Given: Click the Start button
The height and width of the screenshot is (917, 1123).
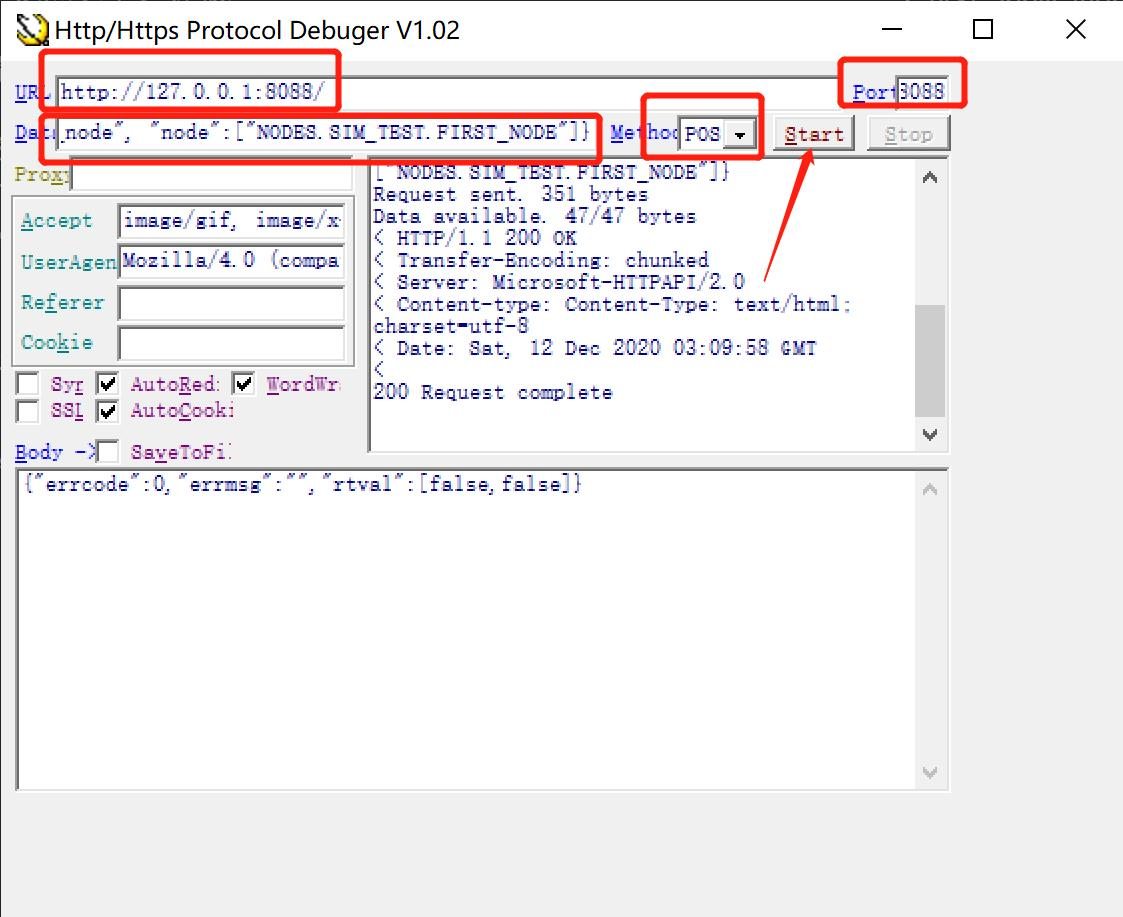Looking at the screenshot, I should tap(814, 134).
